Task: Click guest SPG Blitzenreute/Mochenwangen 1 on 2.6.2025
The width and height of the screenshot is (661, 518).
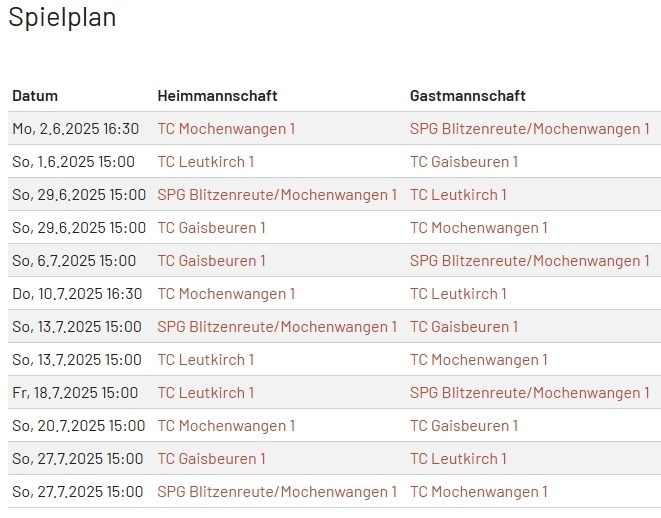Action: 529,128
